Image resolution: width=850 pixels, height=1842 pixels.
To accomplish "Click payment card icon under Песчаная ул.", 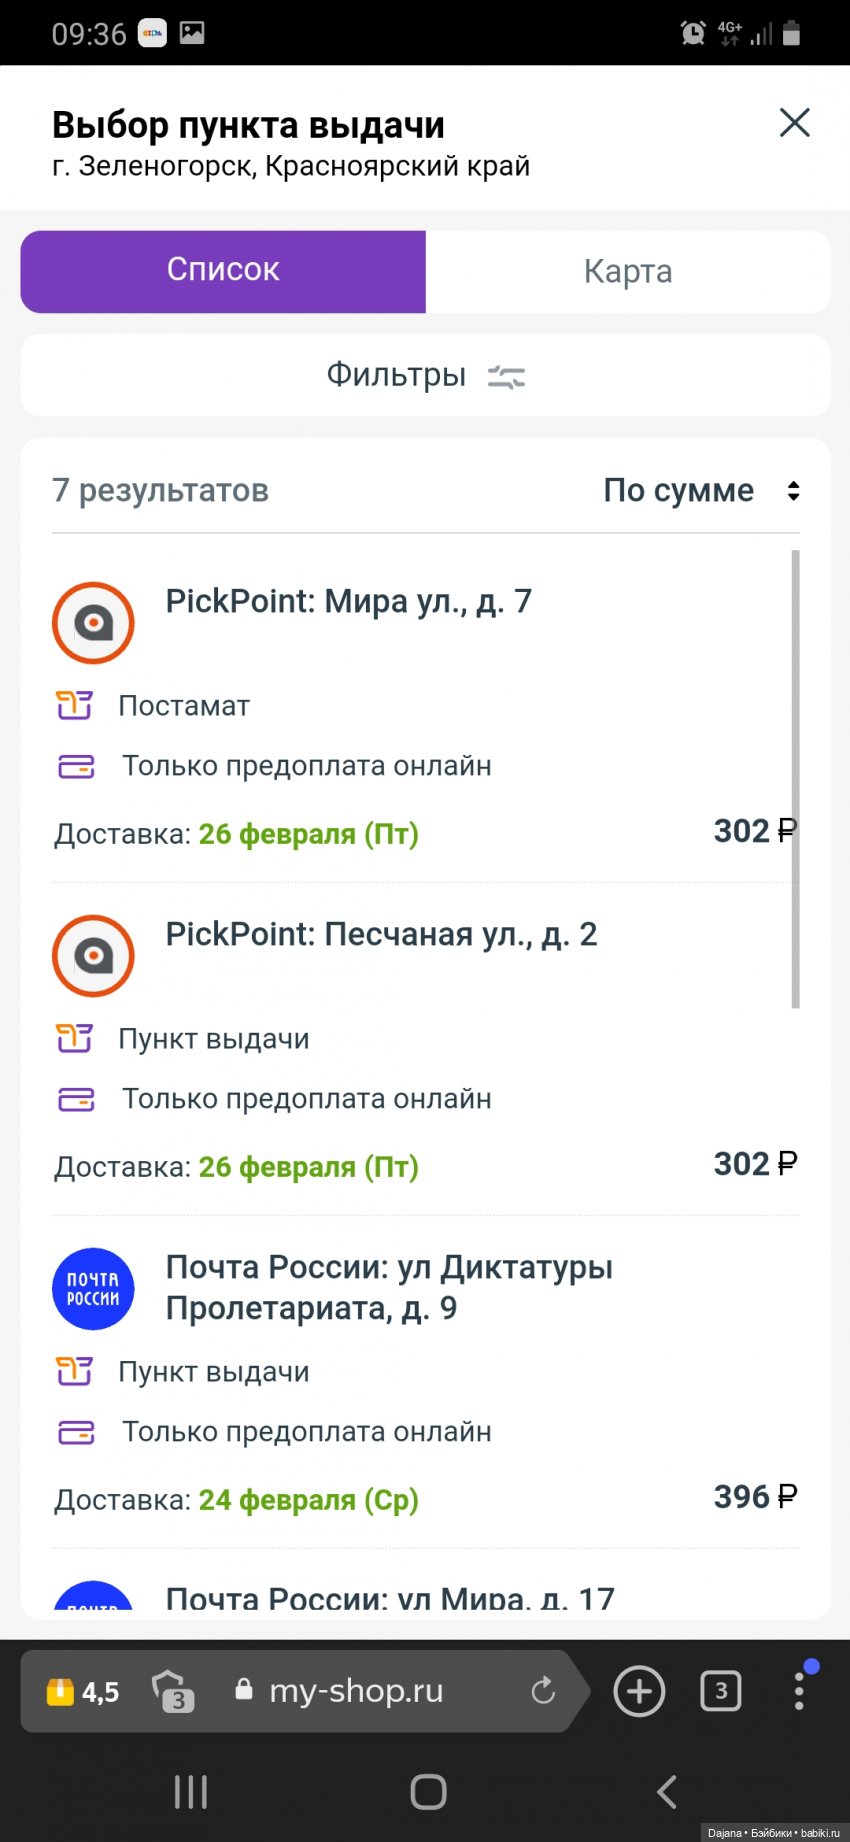I will click(x=76, y=1099).
